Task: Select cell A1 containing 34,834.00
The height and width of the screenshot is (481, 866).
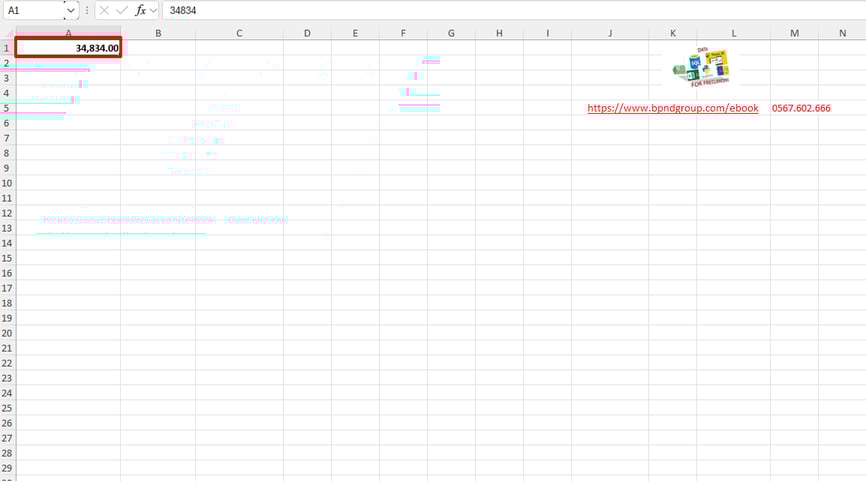Action: (x=68, y=48)
